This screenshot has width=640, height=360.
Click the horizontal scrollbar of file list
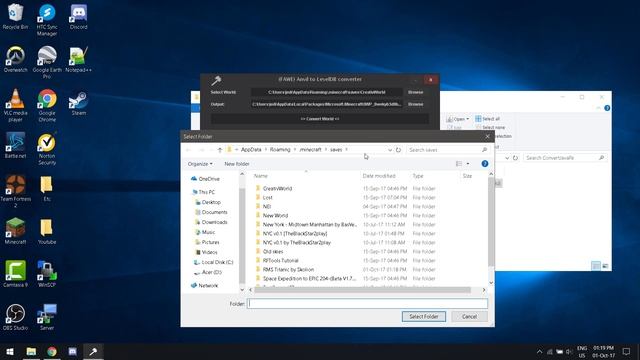362,290
